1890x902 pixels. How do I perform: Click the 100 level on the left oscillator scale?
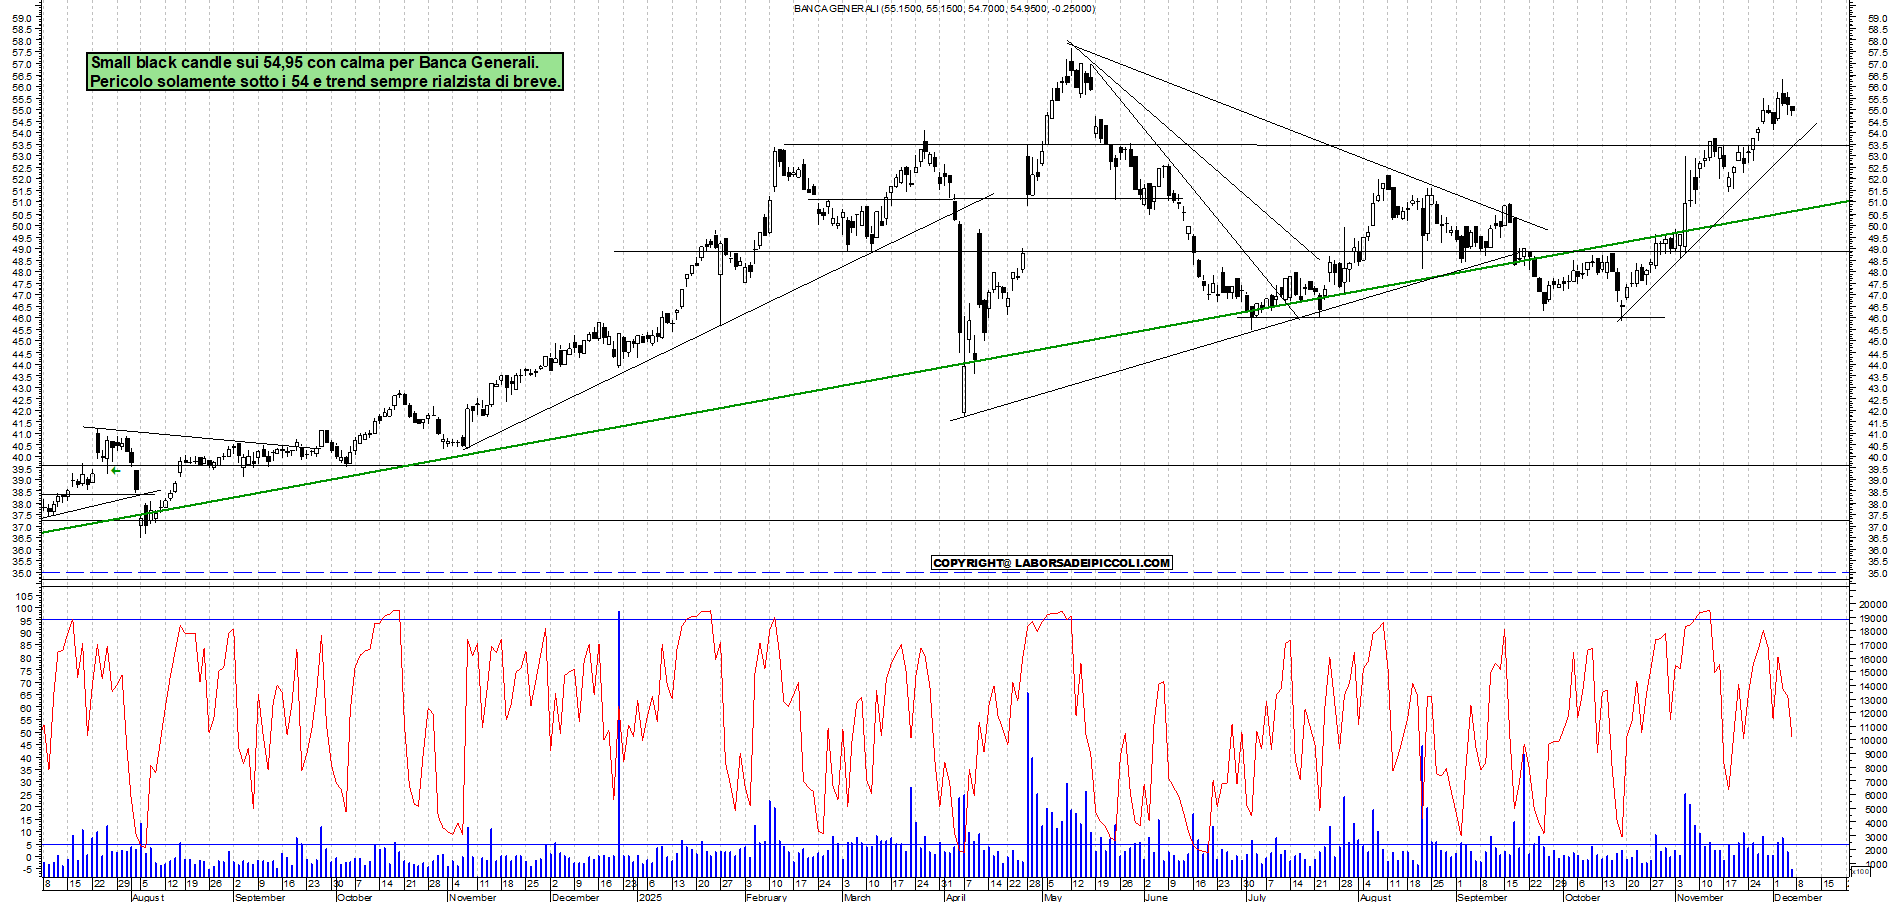(x=23, y=608)
